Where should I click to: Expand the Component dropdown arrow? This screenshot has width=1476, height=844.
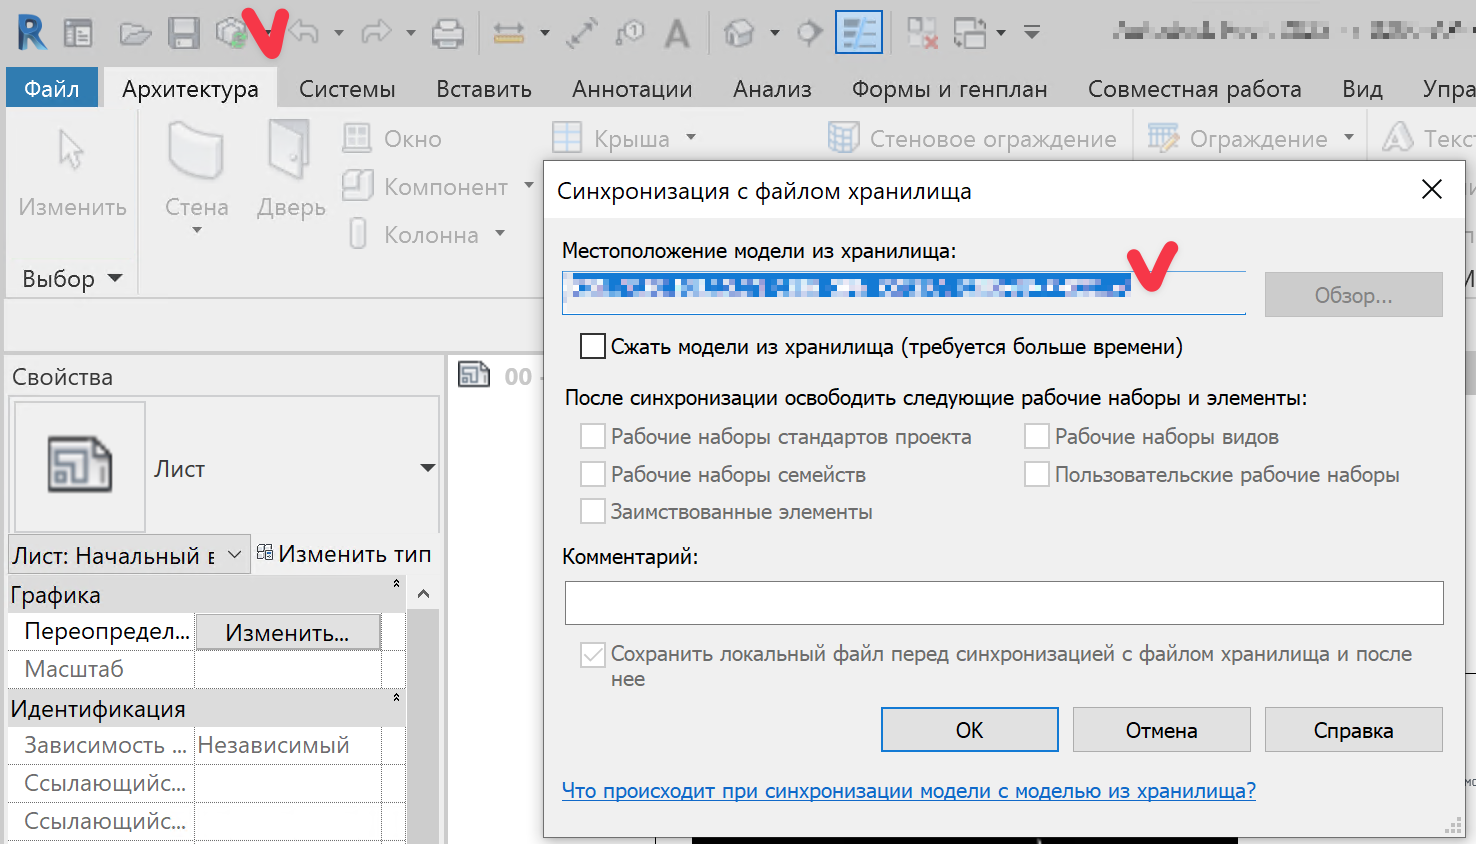pos(529,186)
